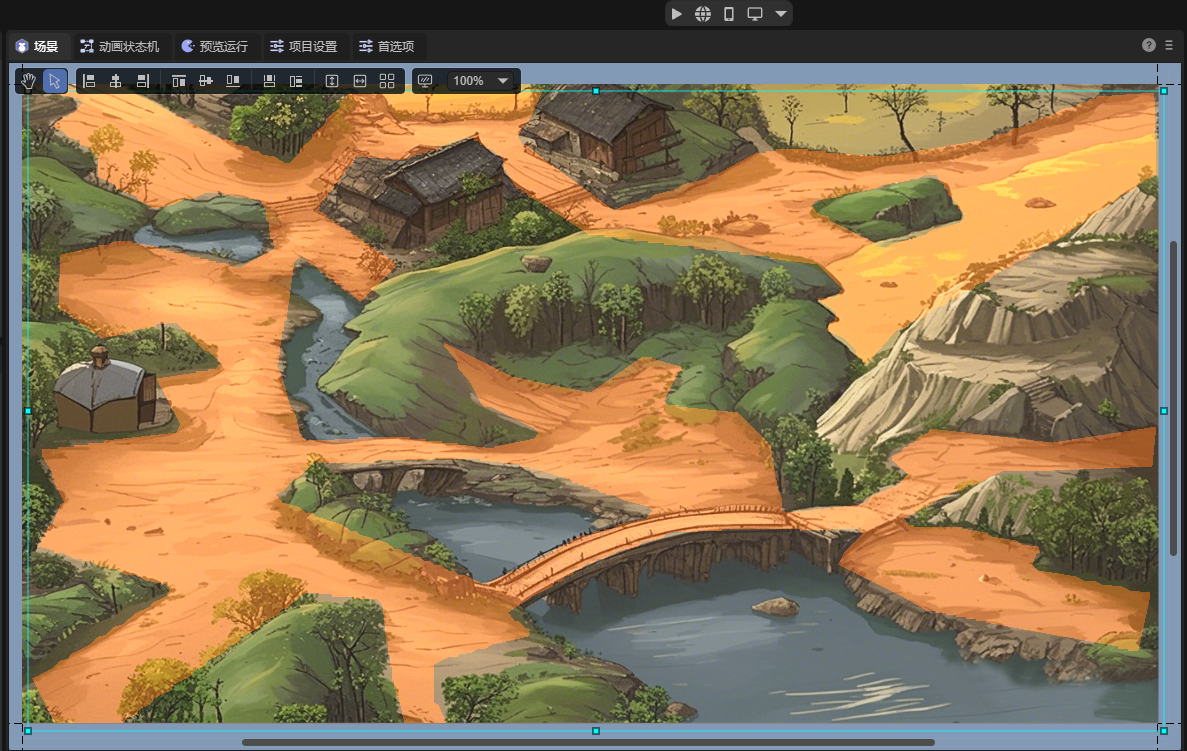Open the 项目设置 tab
This screenshot has width=1187, height=751.
(303, 46)
